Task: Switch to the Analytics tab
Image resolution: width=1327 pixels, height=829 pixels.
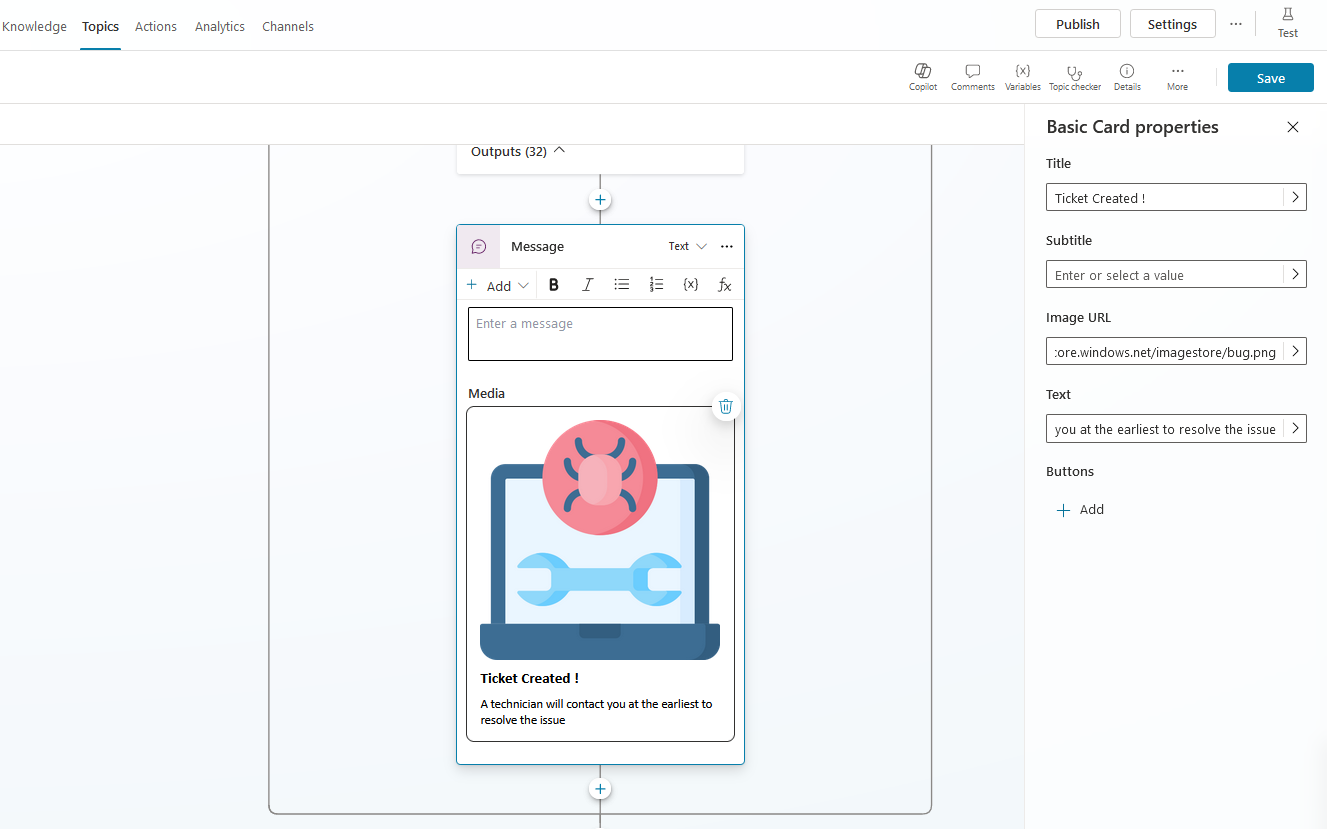Action: pyautogui.click(x=219, y=26)
